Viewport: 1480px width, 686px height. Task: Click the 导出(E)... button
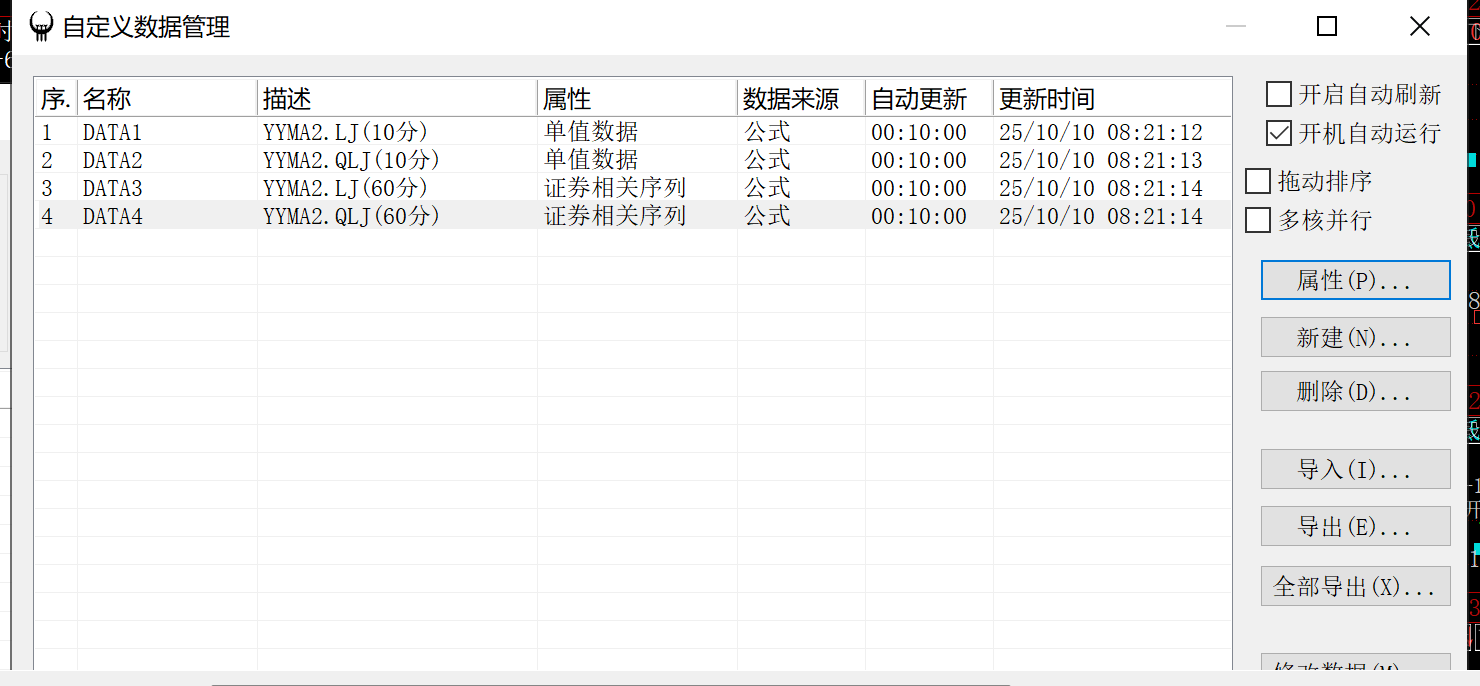tap(1355, 527)
